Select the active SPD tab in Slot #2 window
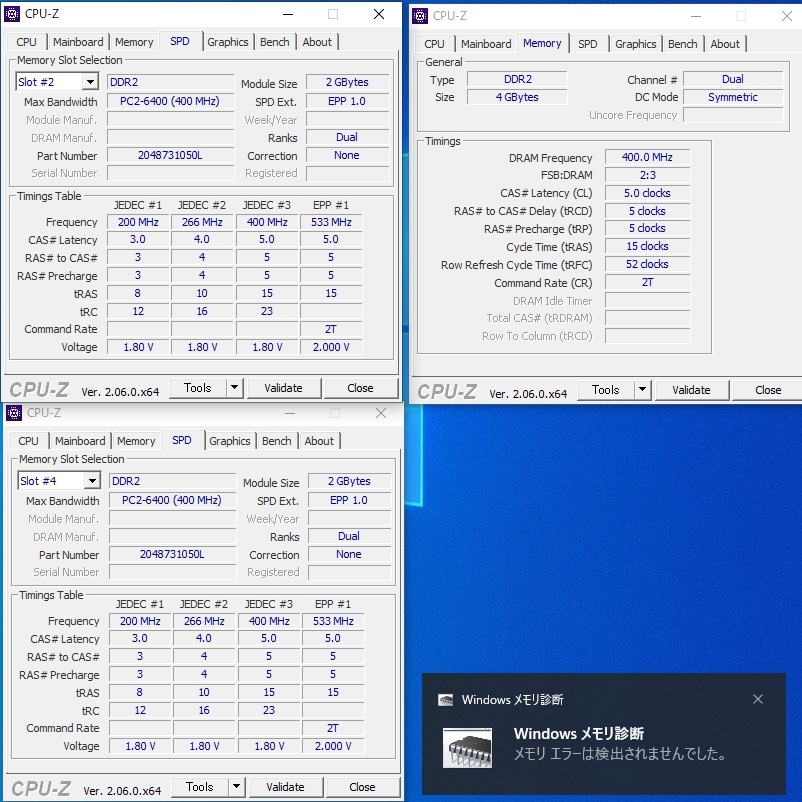The height and width of the screenshot is (802, 802). pyautogui.click(x=180, y=41)
